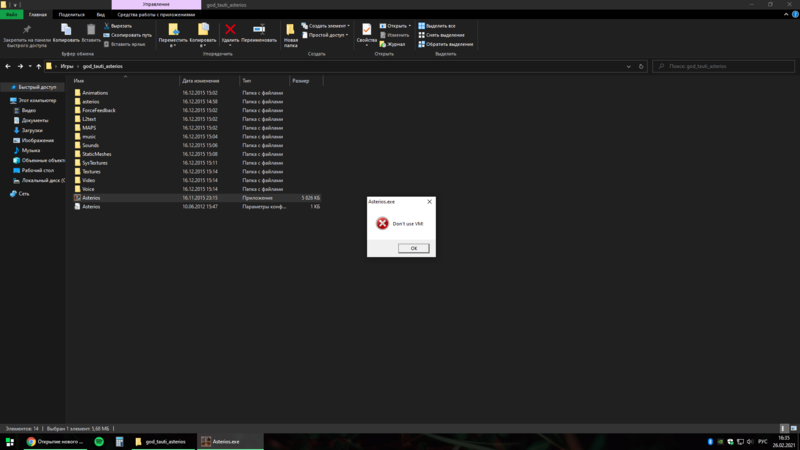Open Spotify from the taskbar
This screenshot has width=800, height=450.
pos(99,441)
